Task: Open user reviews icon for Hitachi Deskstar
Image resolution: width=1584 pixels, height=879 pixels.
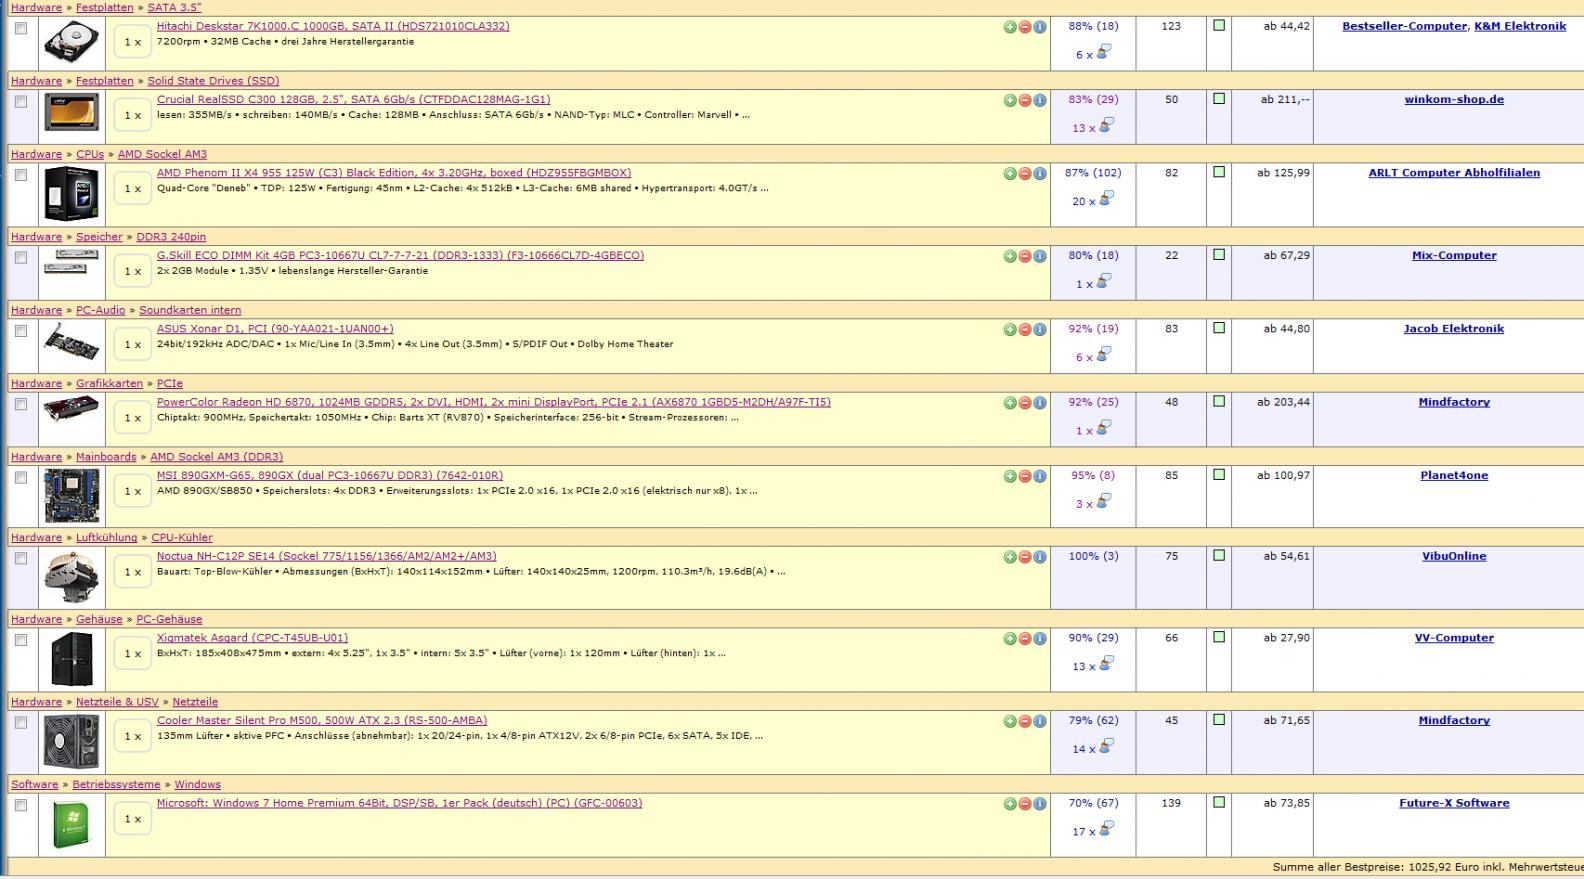Action: (x=1103, y=52)
